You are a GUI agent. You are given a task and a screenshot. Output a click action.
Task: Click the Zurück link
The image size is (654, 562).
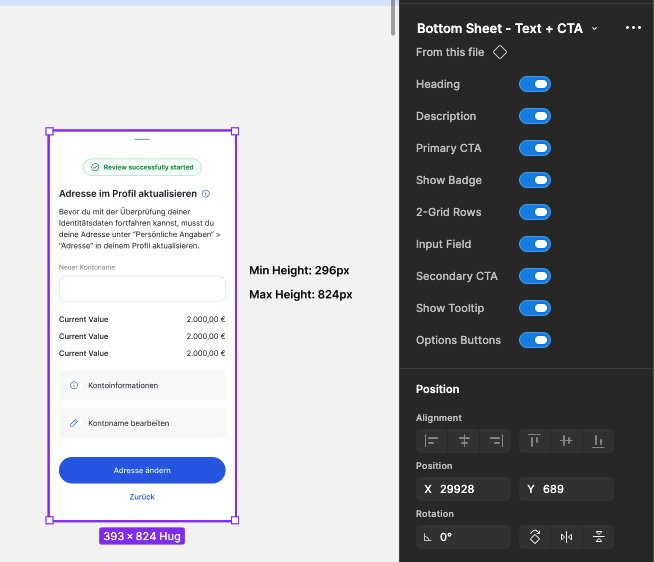point(142,496)
